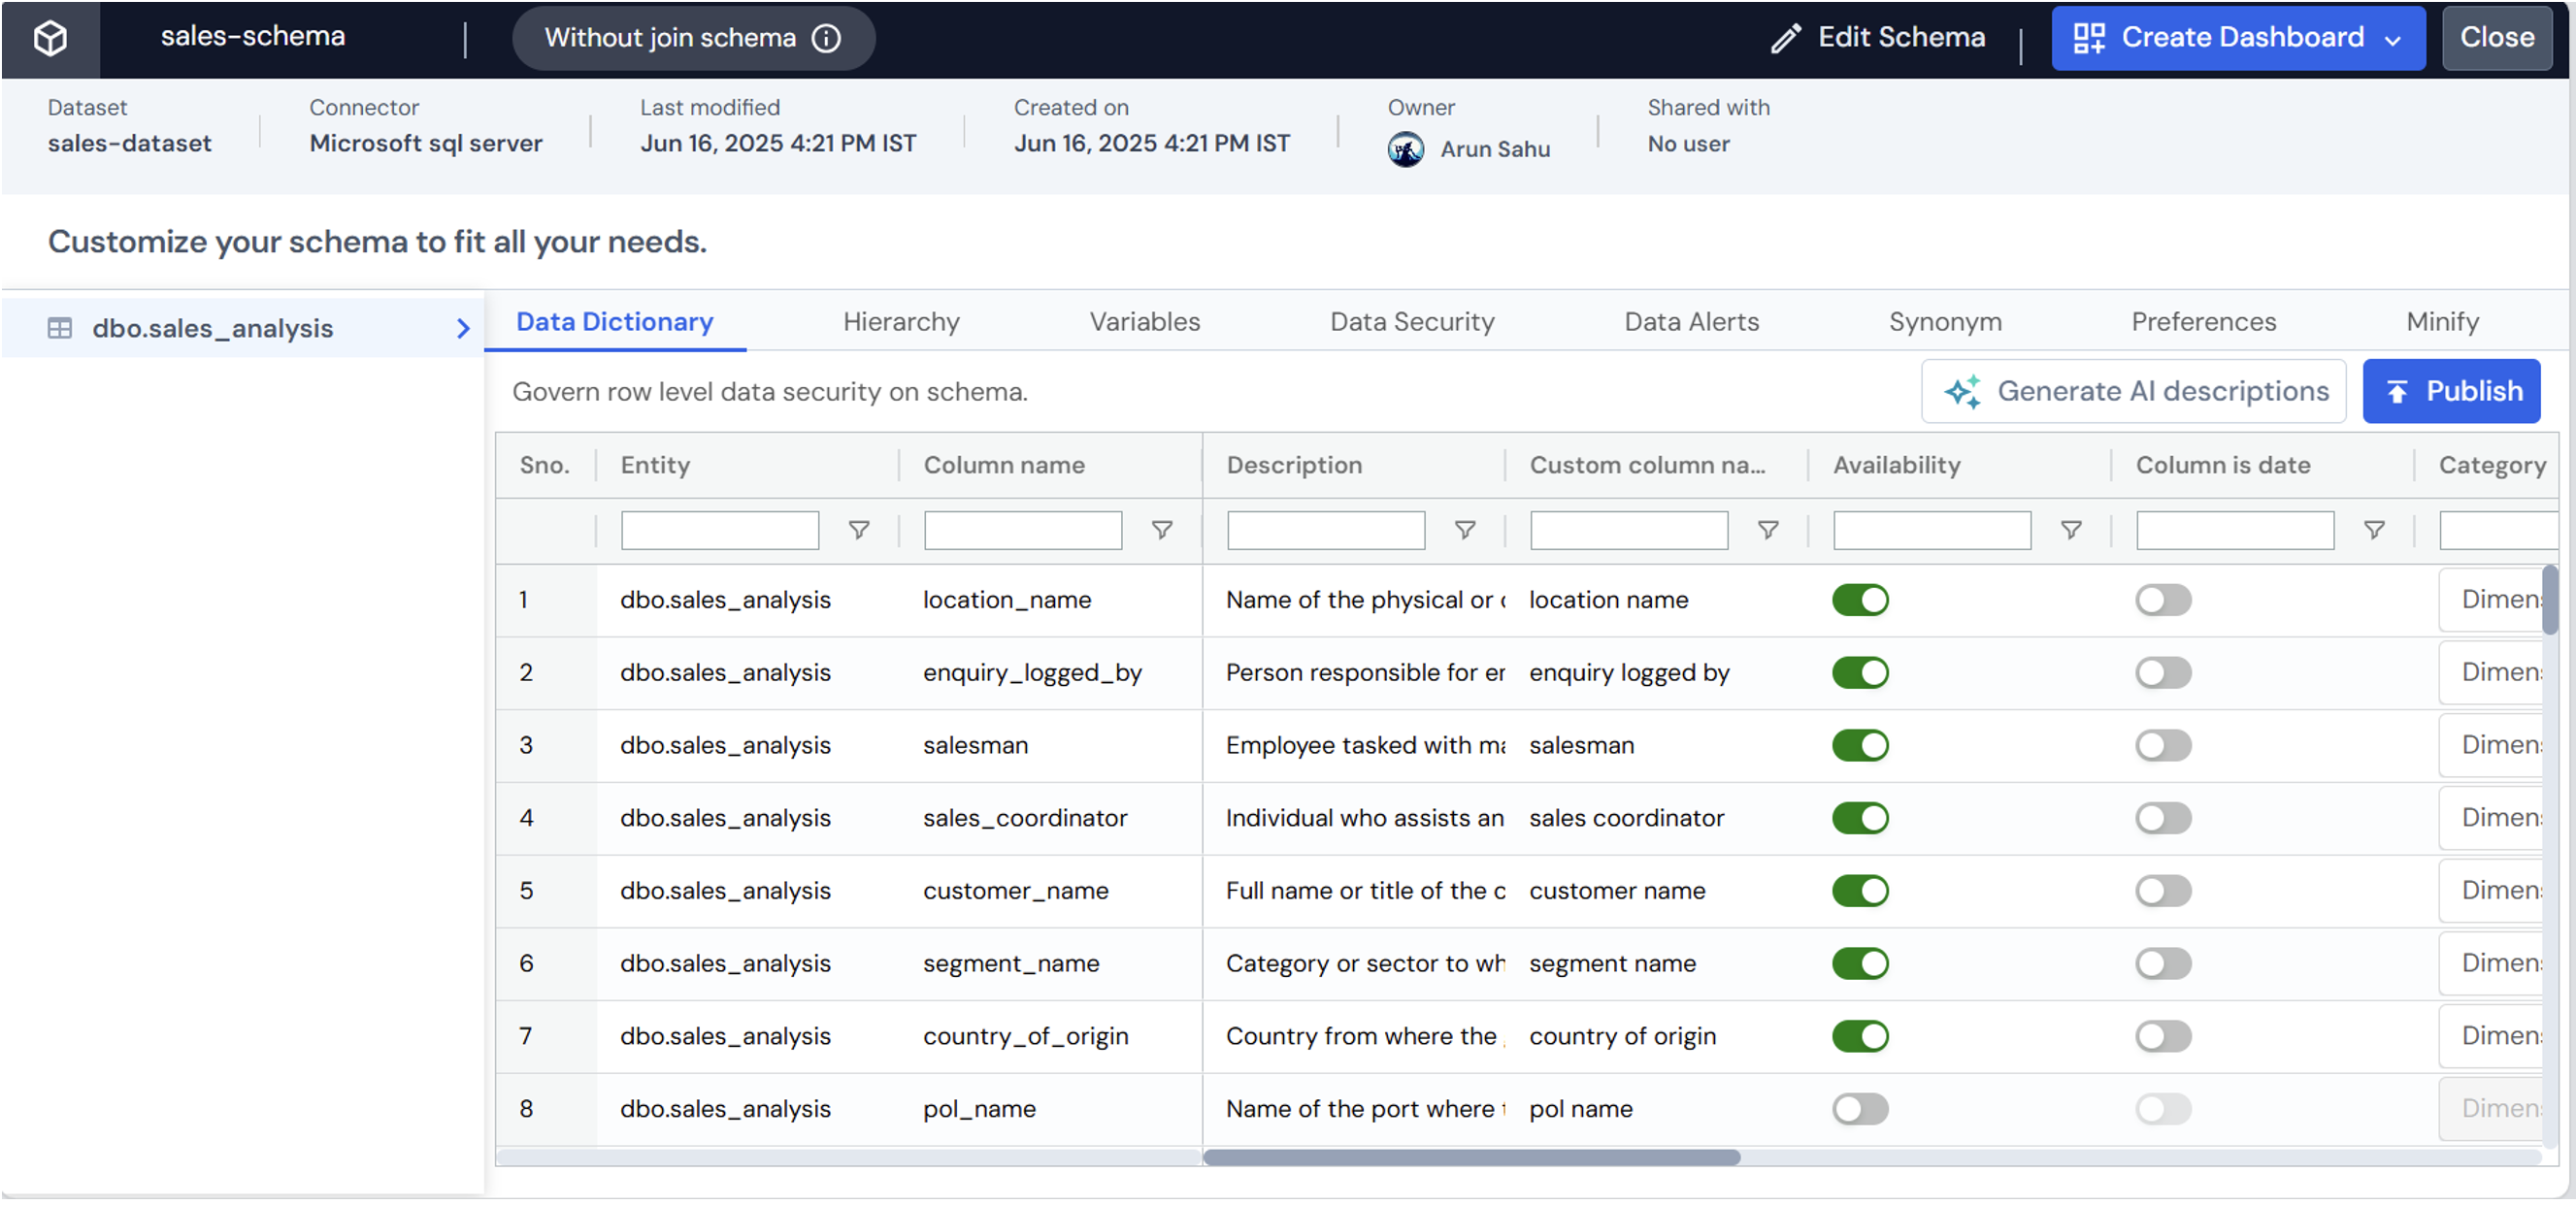Click the table icon beside dbo.sales_analysis
This screenshot has width=2576, height=1205.
tap(61, 327)
